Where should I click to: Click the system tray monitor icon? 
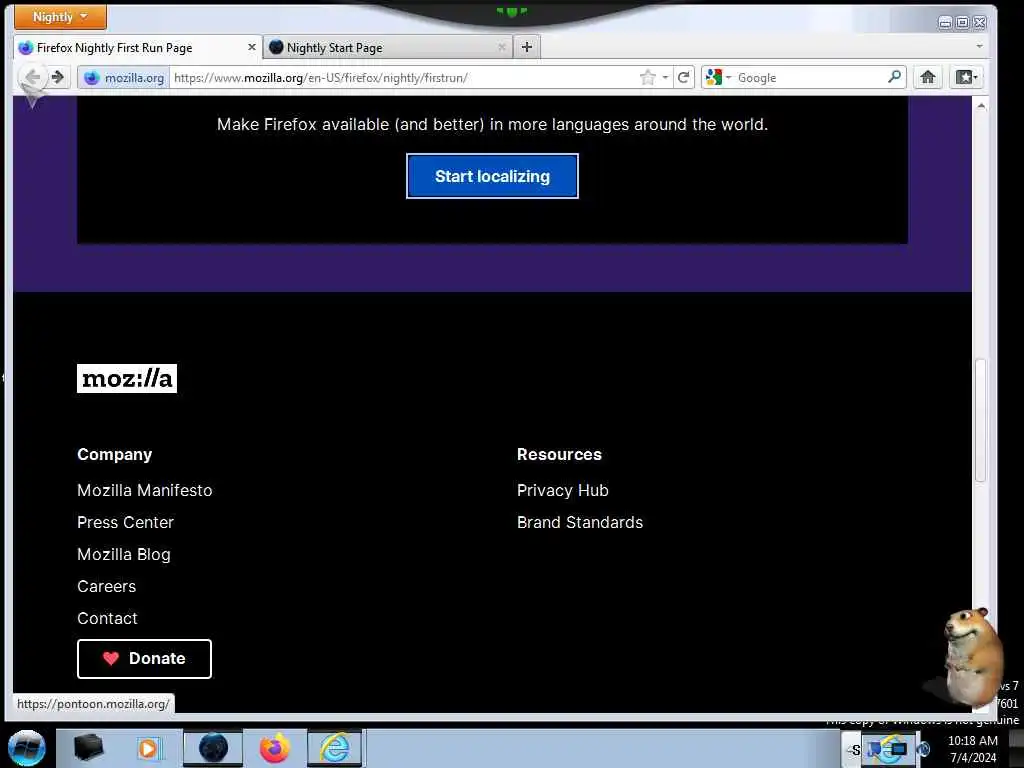tap(899, 750)
